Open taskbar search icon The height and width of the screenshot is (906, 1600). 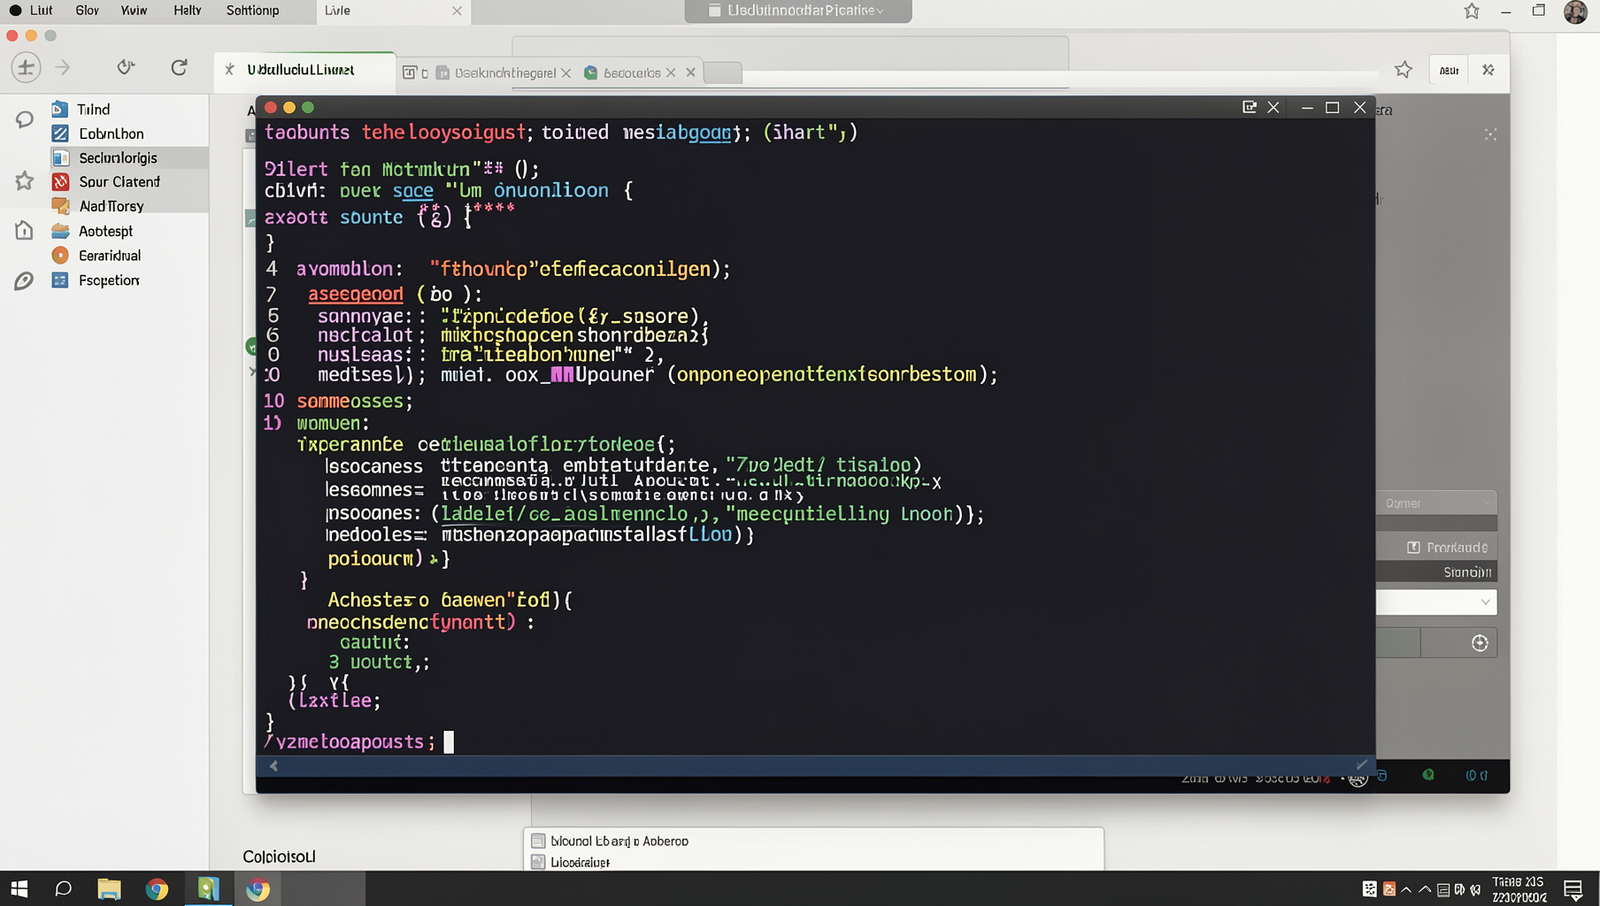(63, 889)
